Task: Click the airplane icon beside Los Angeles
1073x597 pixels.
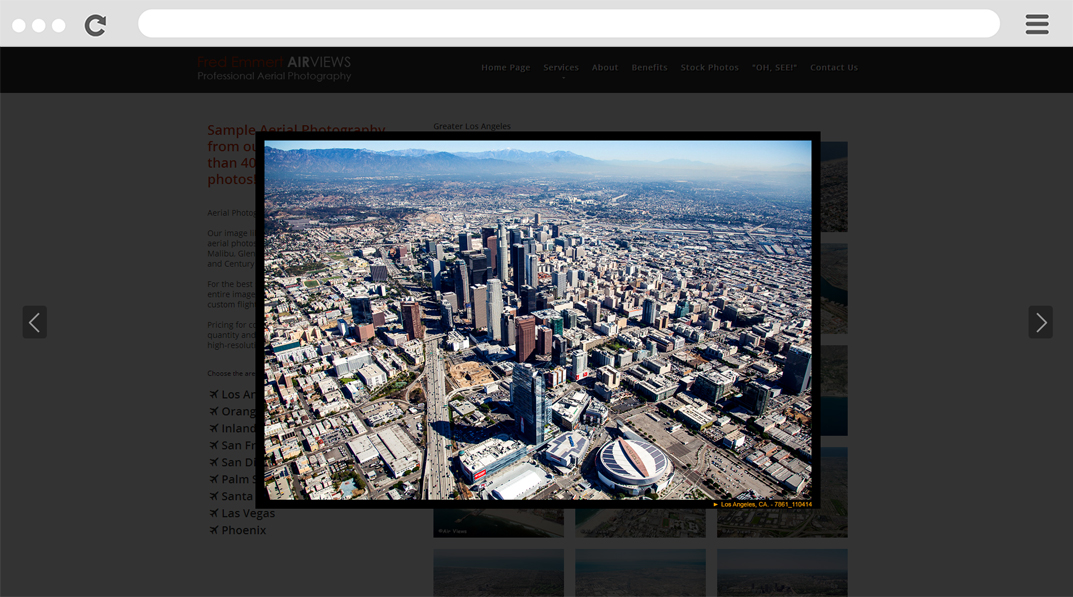Action: (213, 395)
